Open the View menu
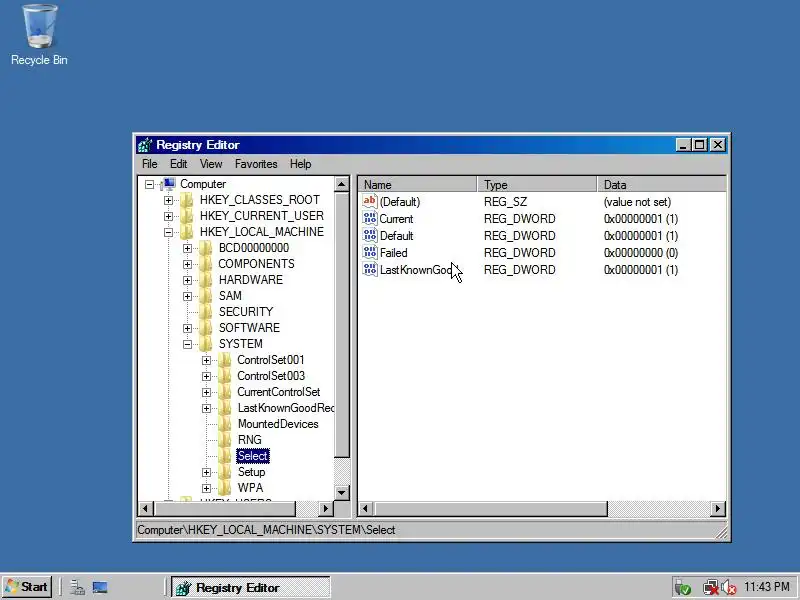The image size is (800, 600). (211, 164)
